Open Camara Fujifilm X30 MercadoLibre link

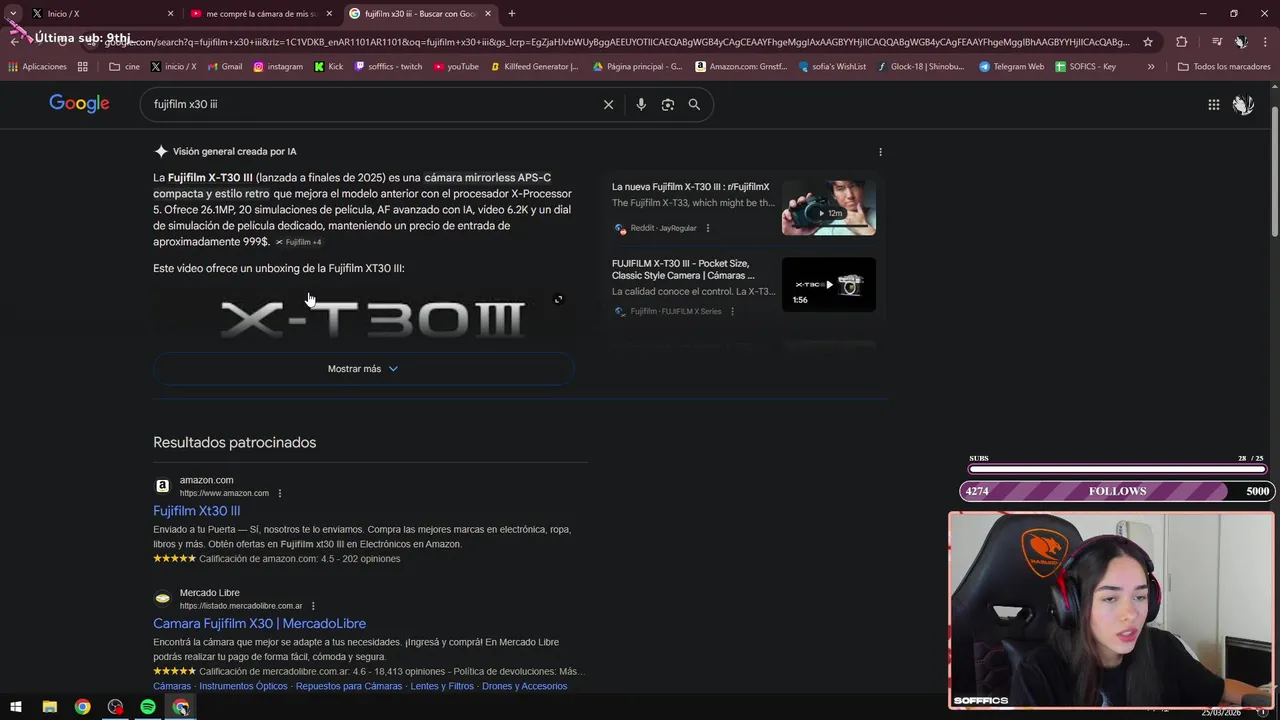click(259, 624)
